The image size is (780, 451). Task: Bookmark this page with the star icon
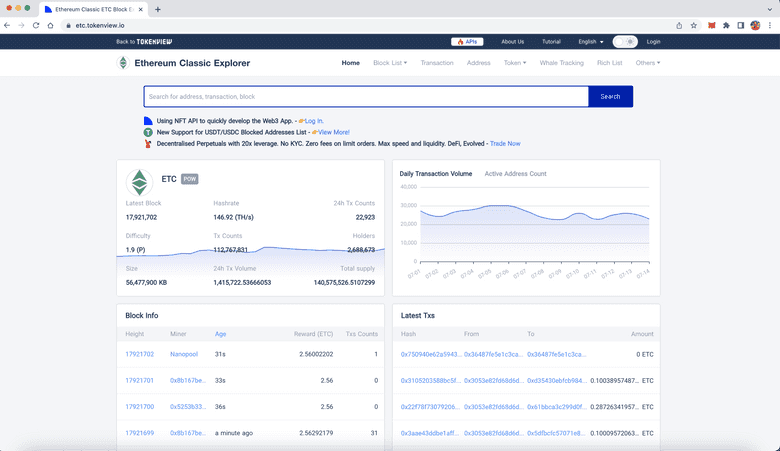coord(694,25)
